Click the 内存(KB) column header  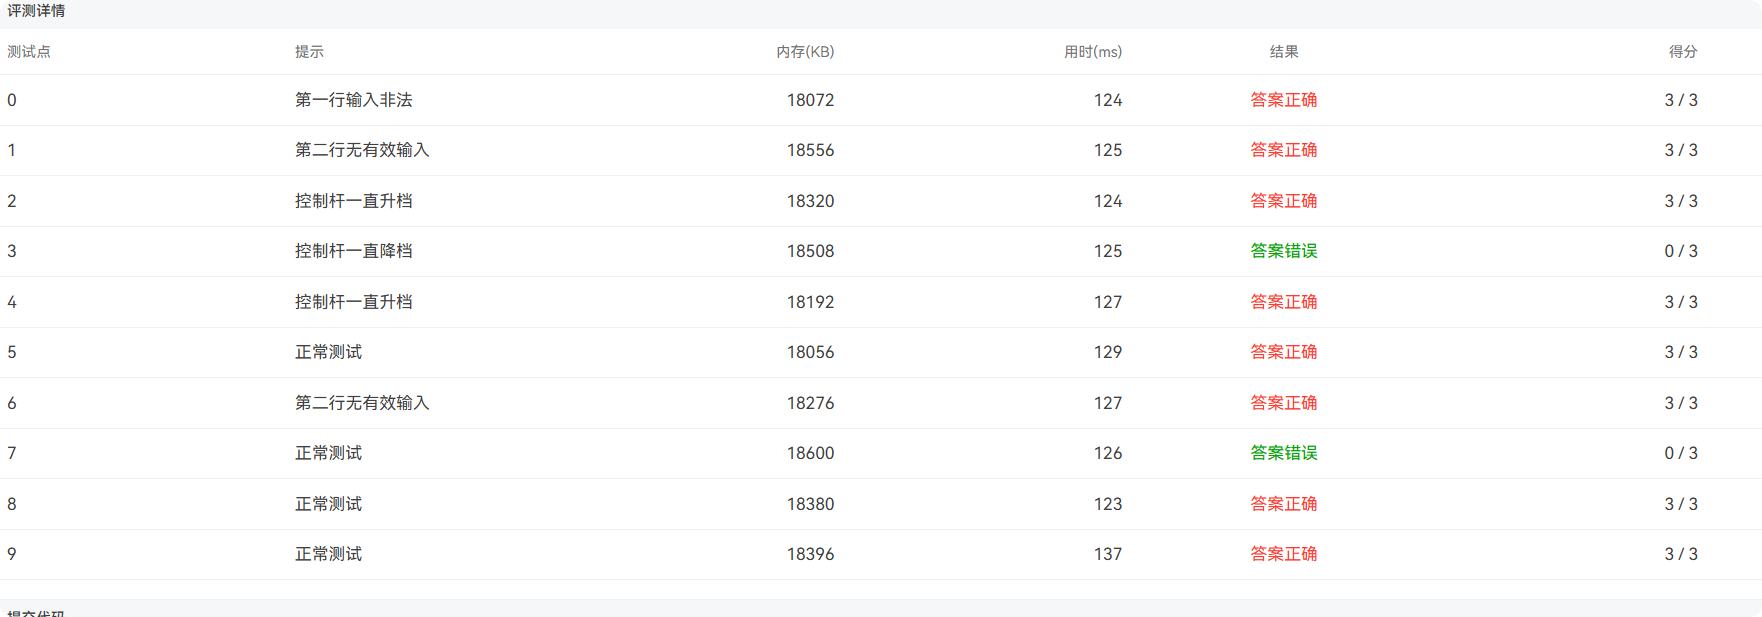pyautogui.click(x=805, y=52)
